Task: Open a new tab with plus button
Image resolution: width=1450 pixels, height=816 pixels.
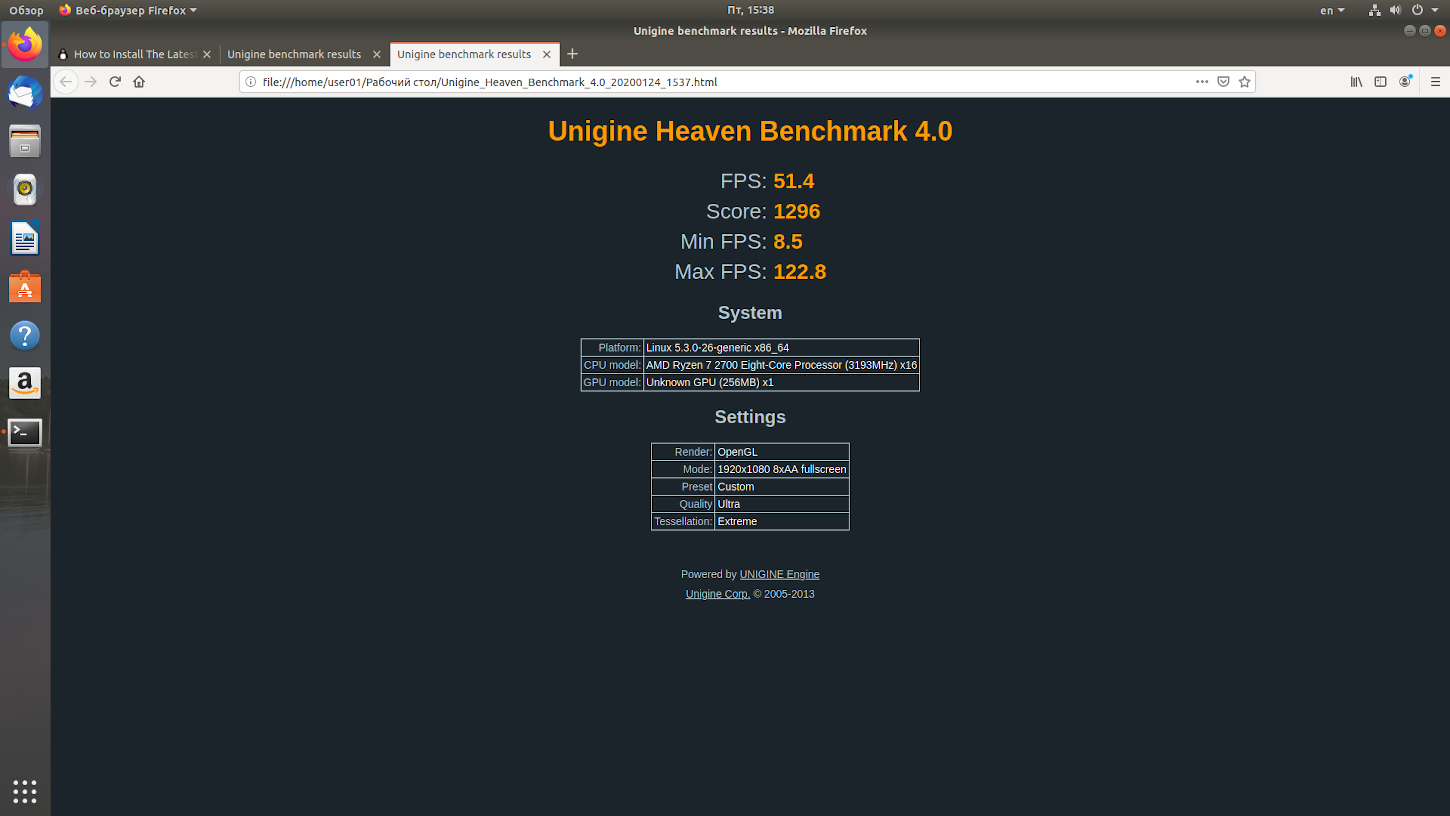Action: (572, 54)
